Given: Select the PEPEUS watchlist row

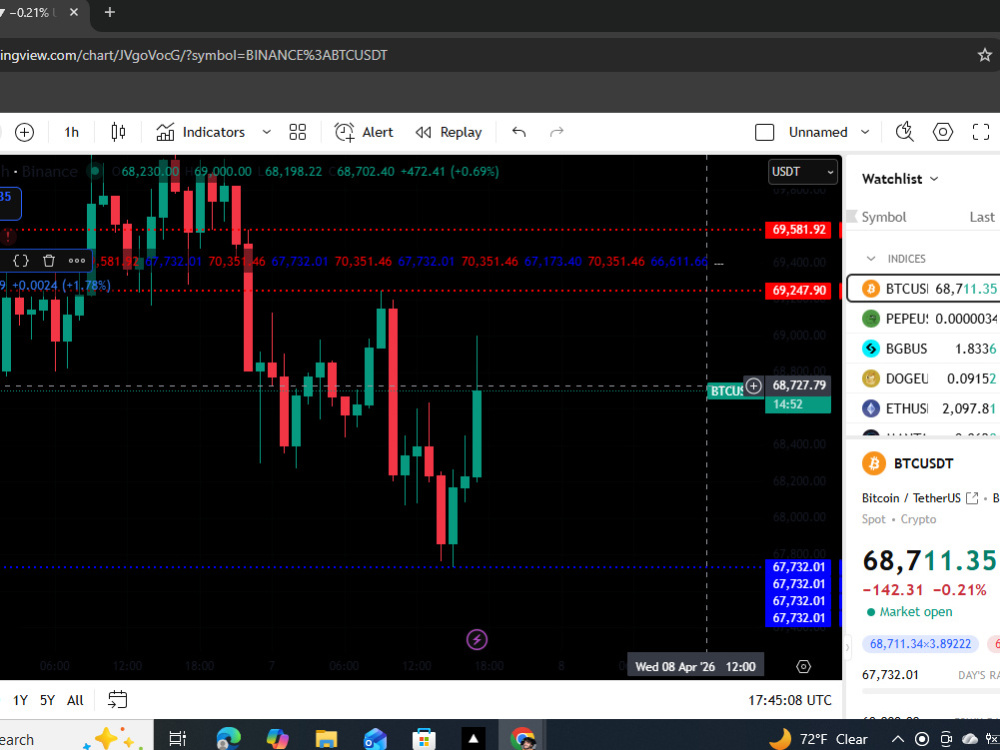Looking at the screenshot, I should tap(923, 318).
